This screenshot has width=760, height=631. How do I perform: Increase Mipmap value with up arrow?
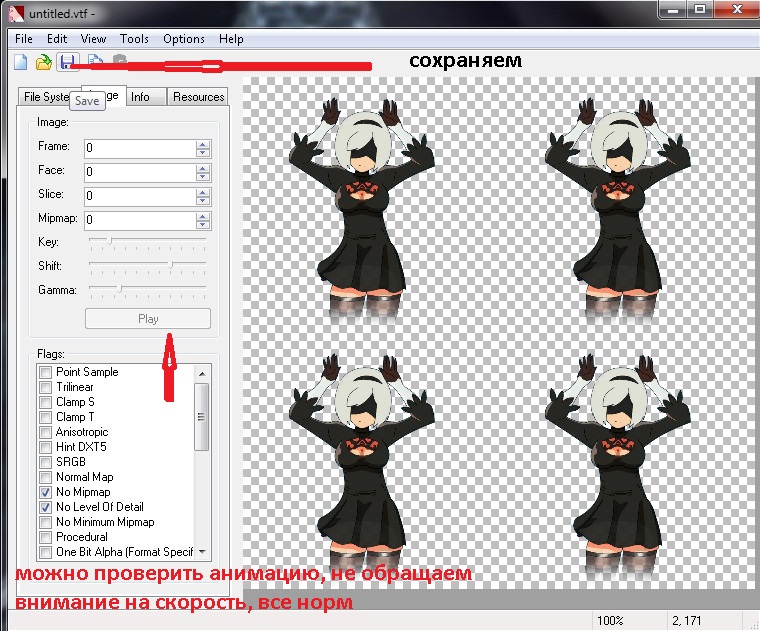[203, 216]
